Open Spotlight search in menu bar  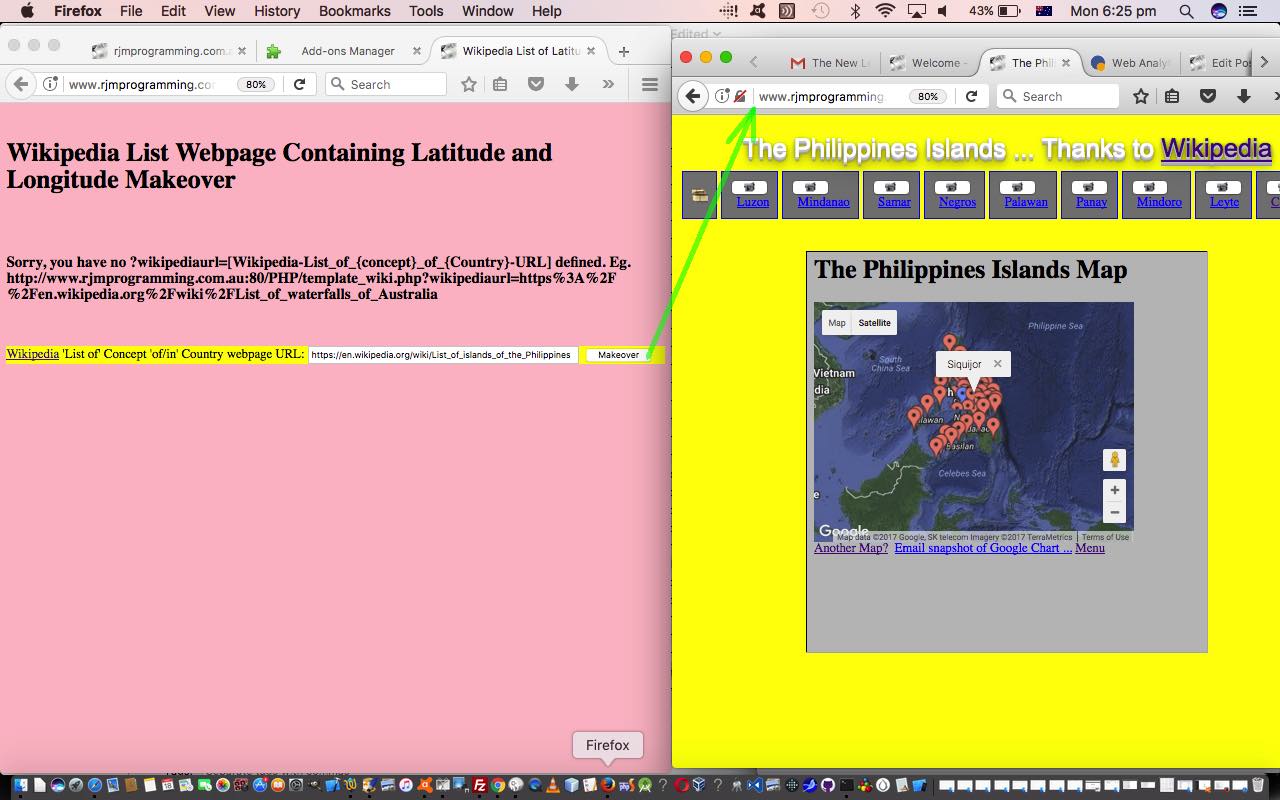pos(1186,11)
